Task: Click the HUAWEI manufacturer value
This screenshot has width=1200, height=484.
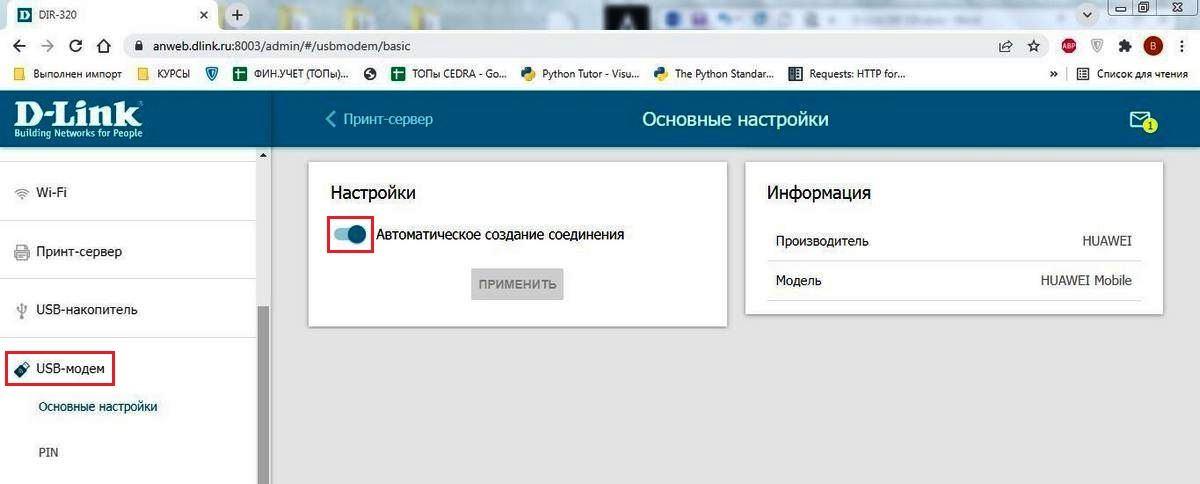Action: [x=1107, y=241]
